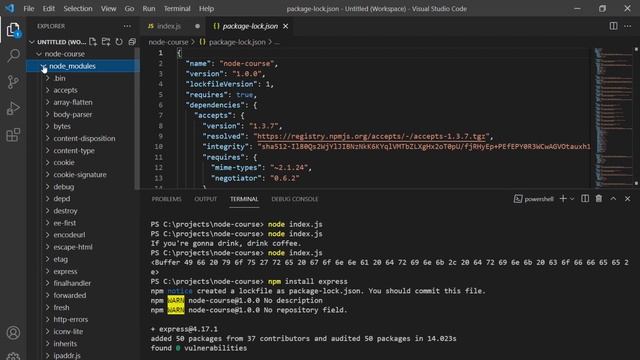Expand the cookie-signature folder
640x360 pixels.
coord(48,175)
